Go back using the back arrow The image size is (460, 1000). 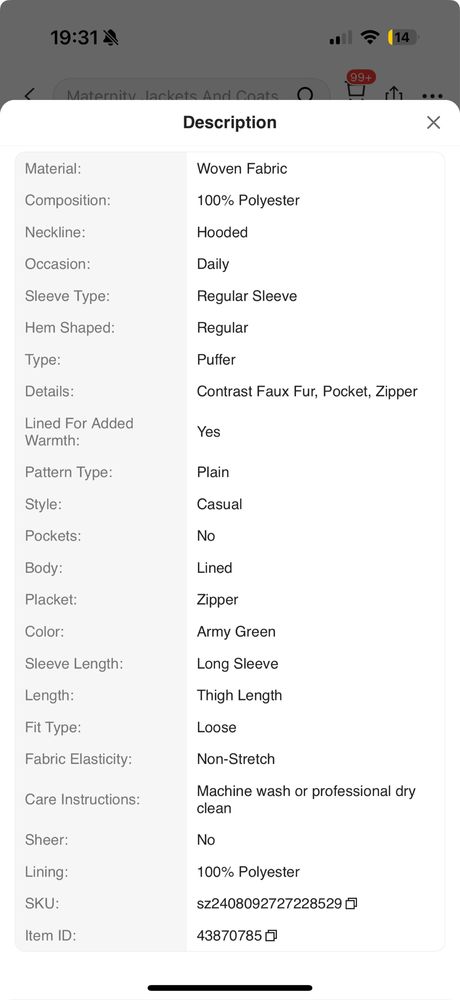[x=29, y=95]
